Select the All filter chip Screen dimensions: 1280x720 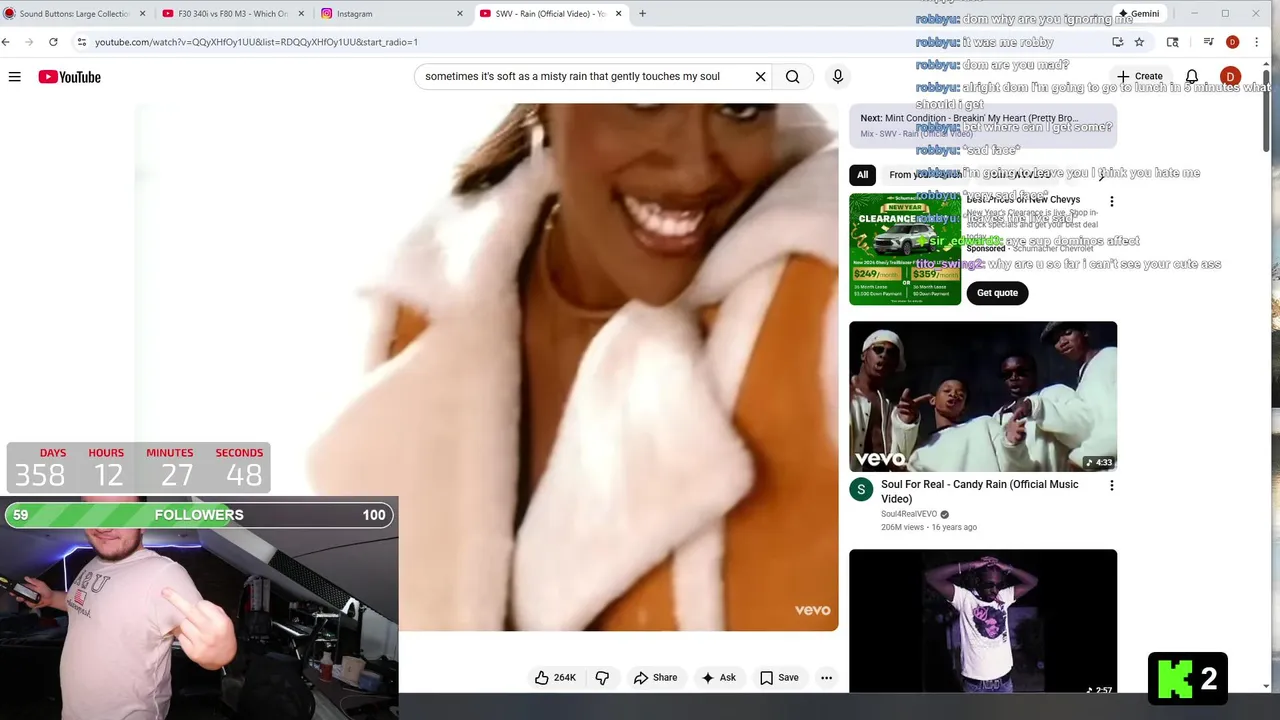point(862,174)
